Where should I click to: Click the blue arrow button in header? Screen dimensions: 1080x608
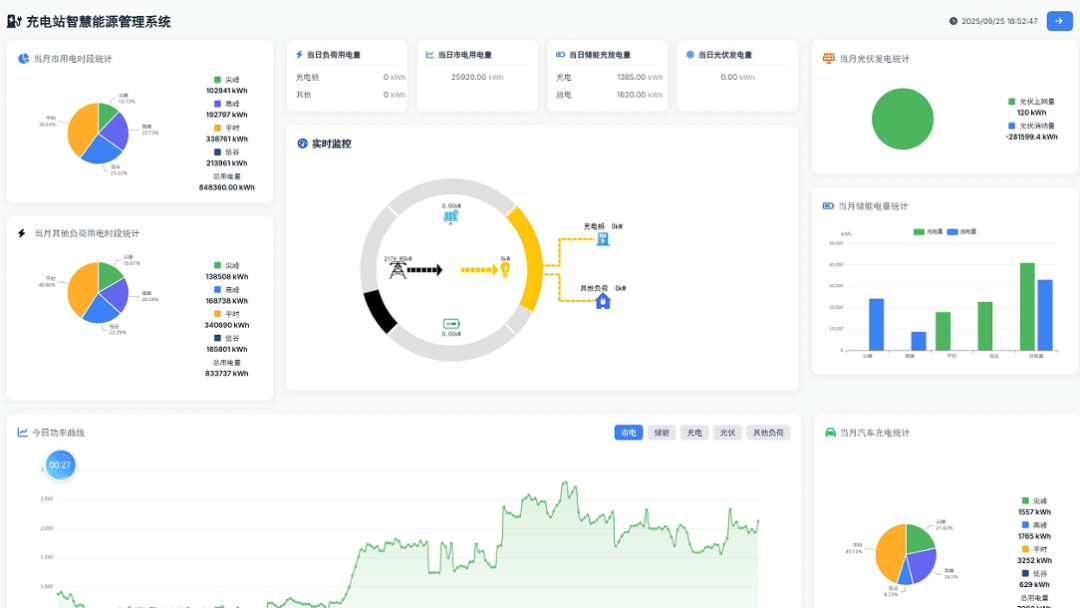1059,21
